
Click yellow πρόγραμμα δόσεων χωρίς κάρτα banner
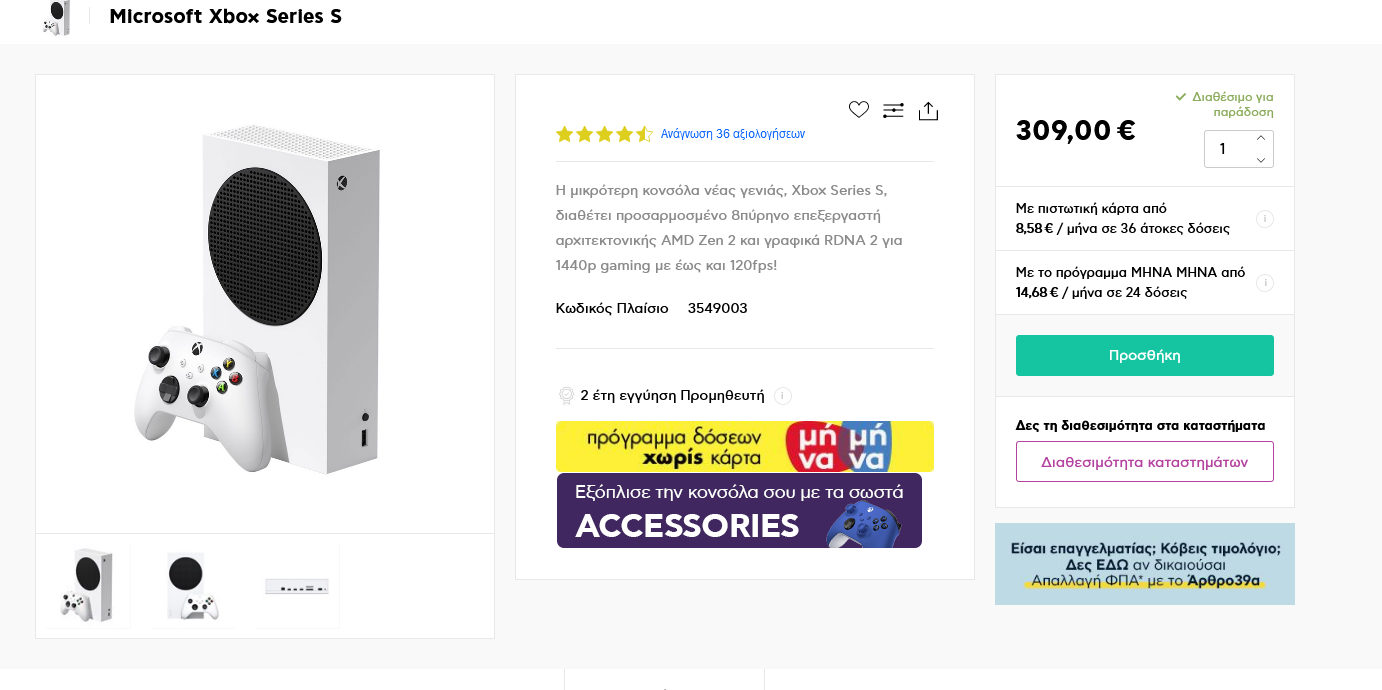tap(744, 446)
